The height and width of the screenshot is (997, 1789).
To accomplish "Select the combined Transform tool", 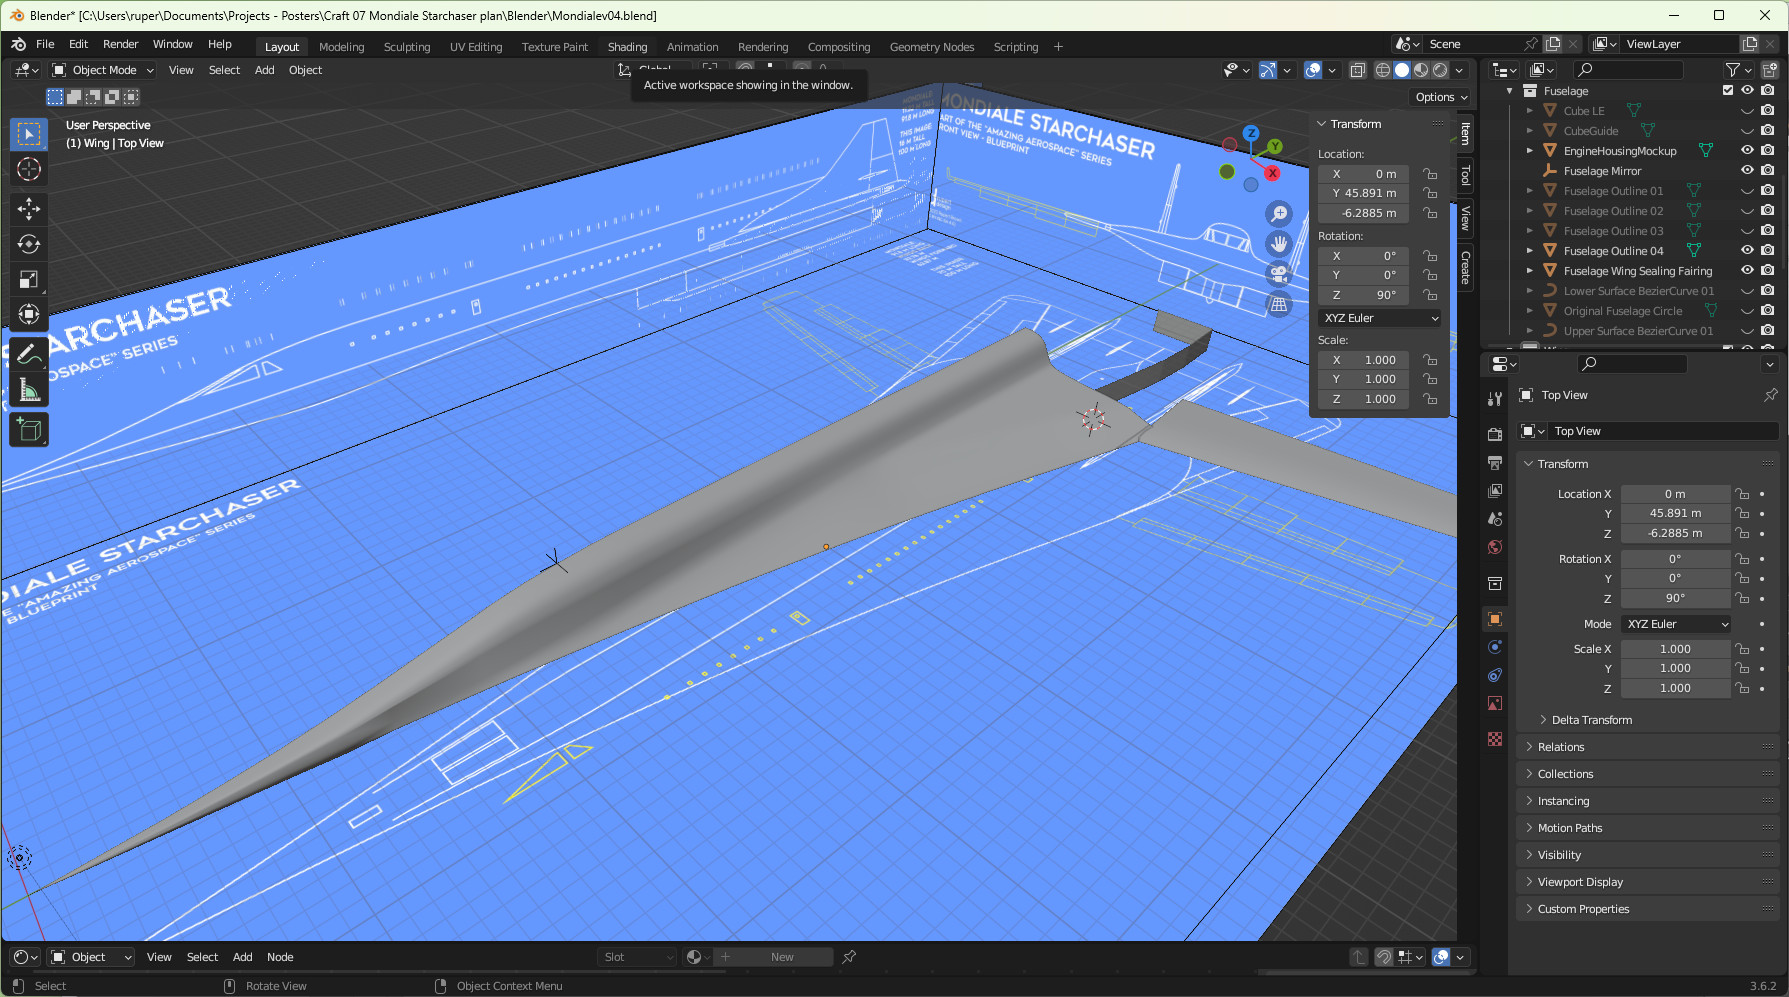I will pyautogui.click(x=29, y=314).
